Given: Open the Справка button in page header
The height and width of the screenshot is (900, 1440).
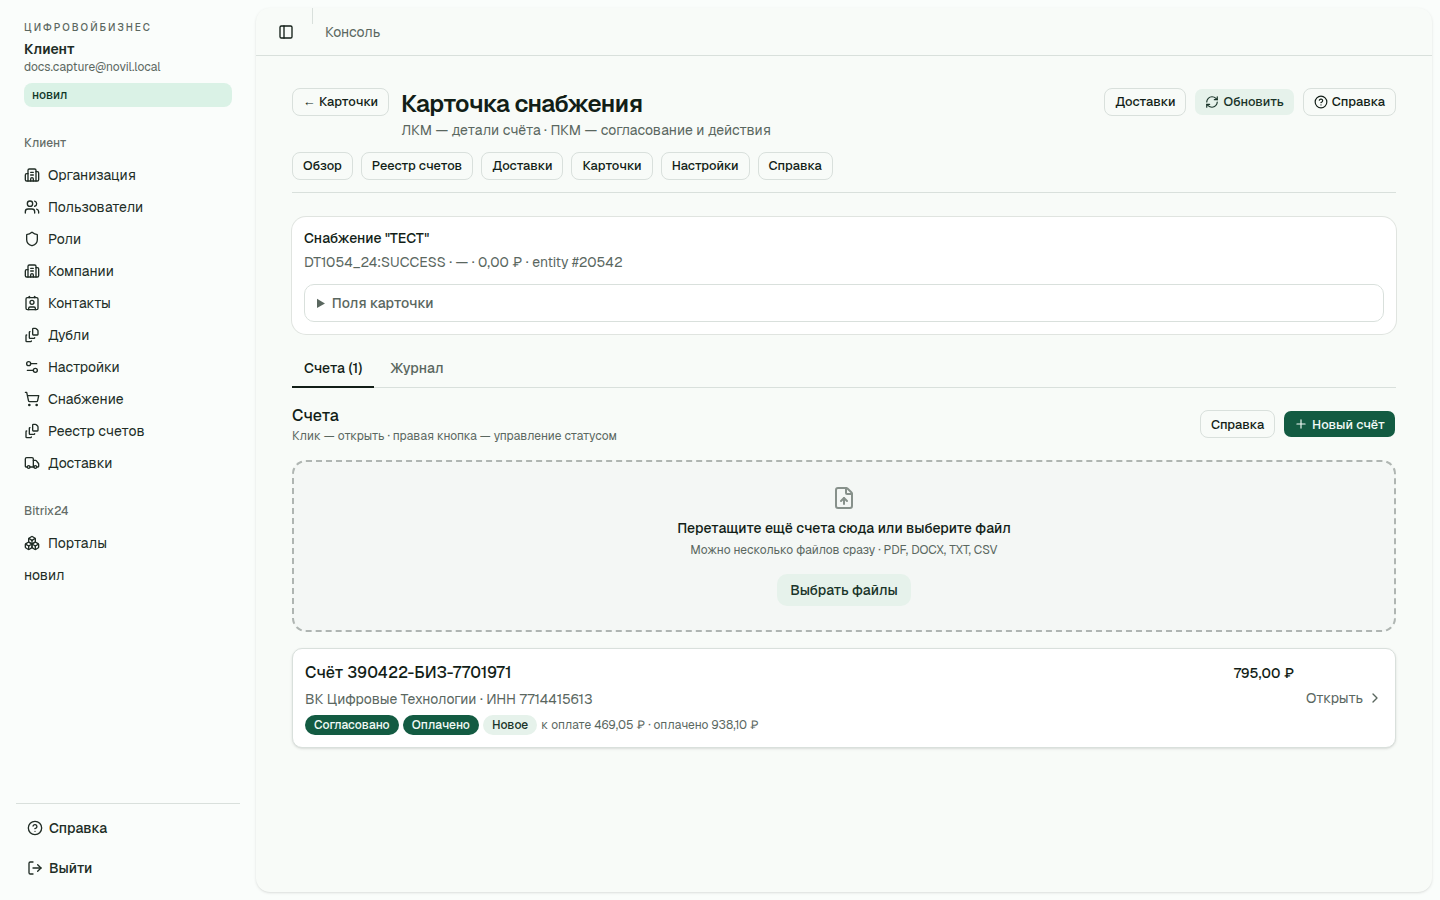Looking at the screenshot, I should [x=1349, y=102].
